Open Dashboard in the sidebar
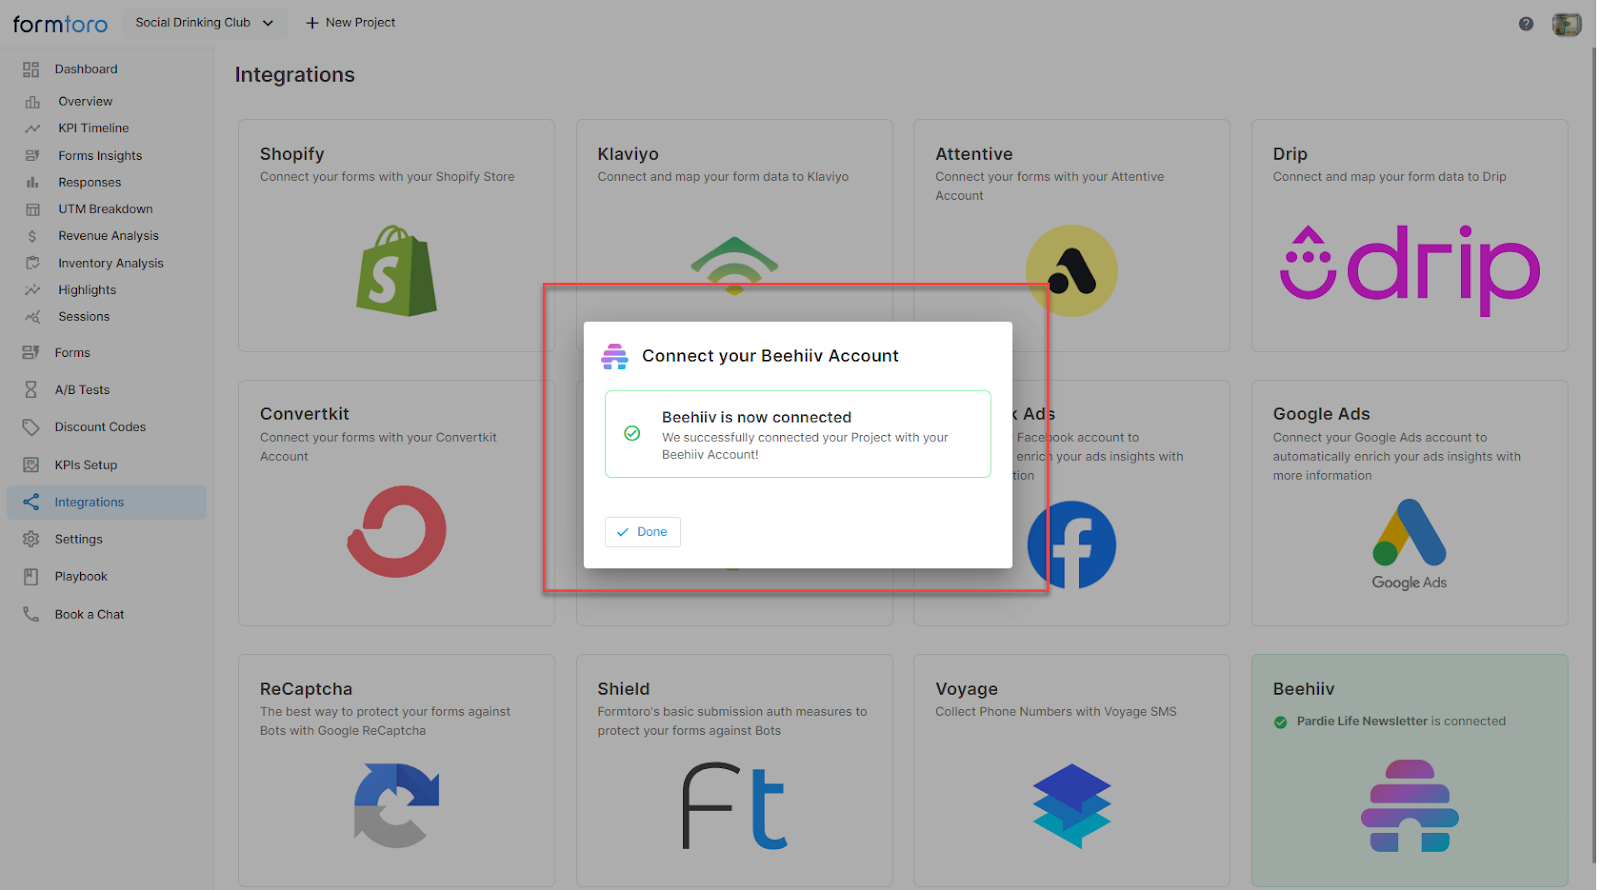 pyautogui.click(x=86, y=69)
